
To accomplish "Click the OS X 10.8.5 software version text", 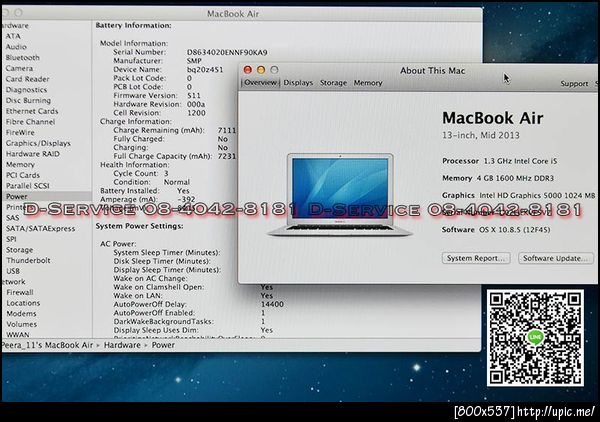I will [515, 230].
